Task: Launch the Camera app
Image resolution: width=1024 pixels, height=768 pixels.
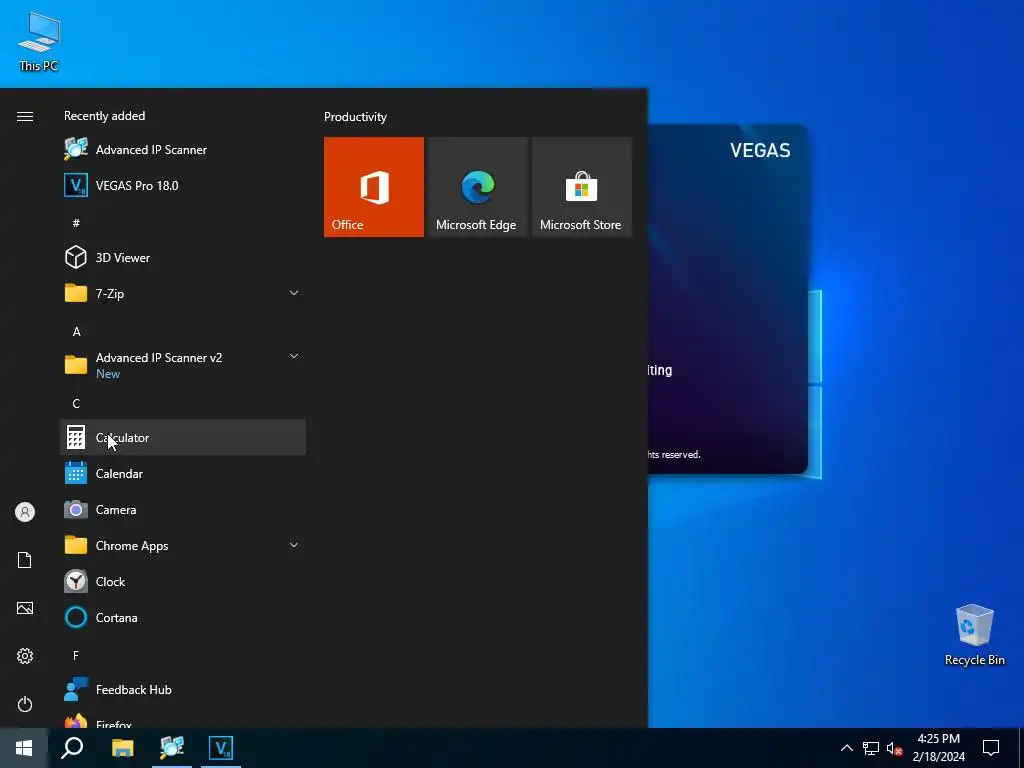Action: [x=183, y=509]
